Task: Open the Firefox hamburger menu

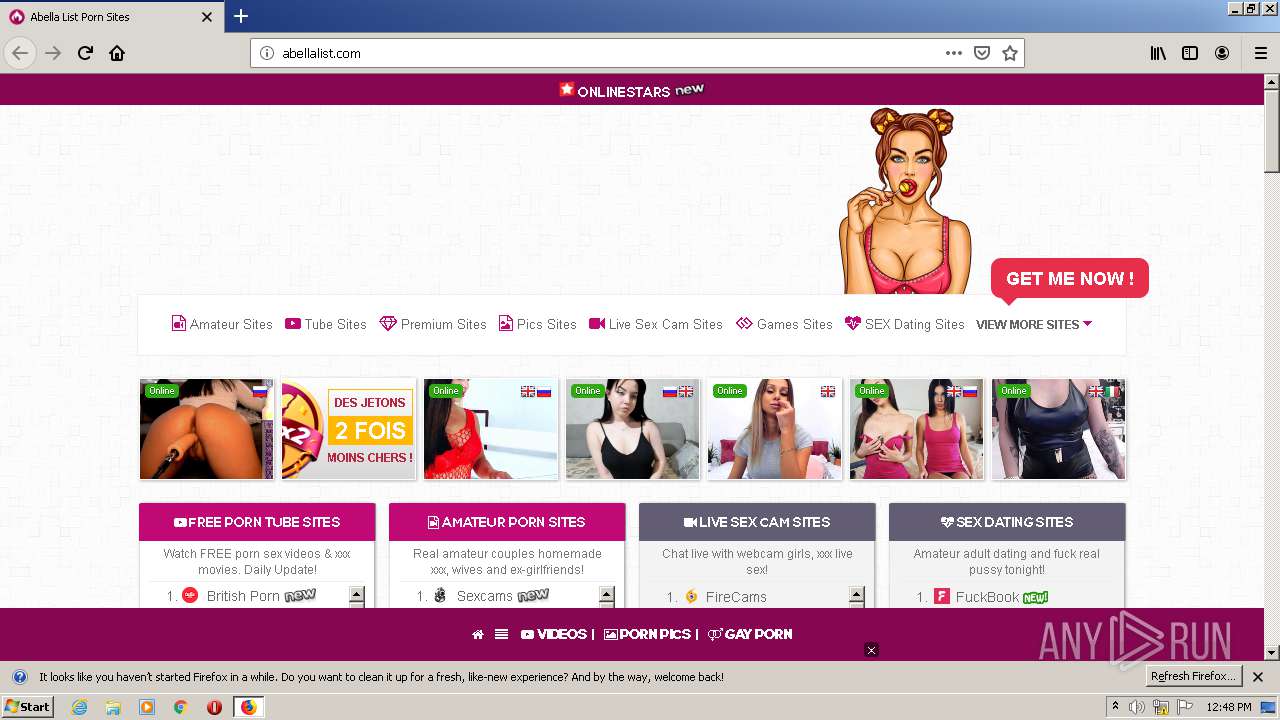Action: click(1261, 53)
